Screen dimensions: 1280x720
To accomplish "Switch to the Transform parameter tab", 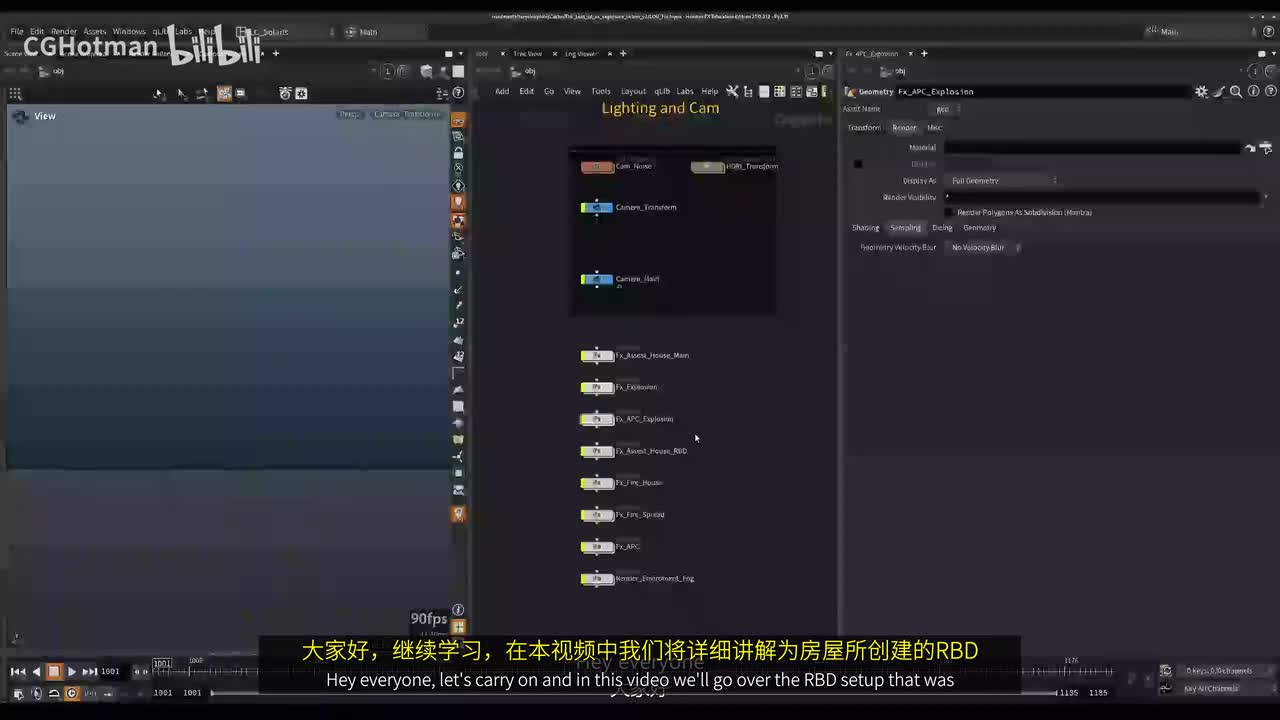I will coord(864,128).
